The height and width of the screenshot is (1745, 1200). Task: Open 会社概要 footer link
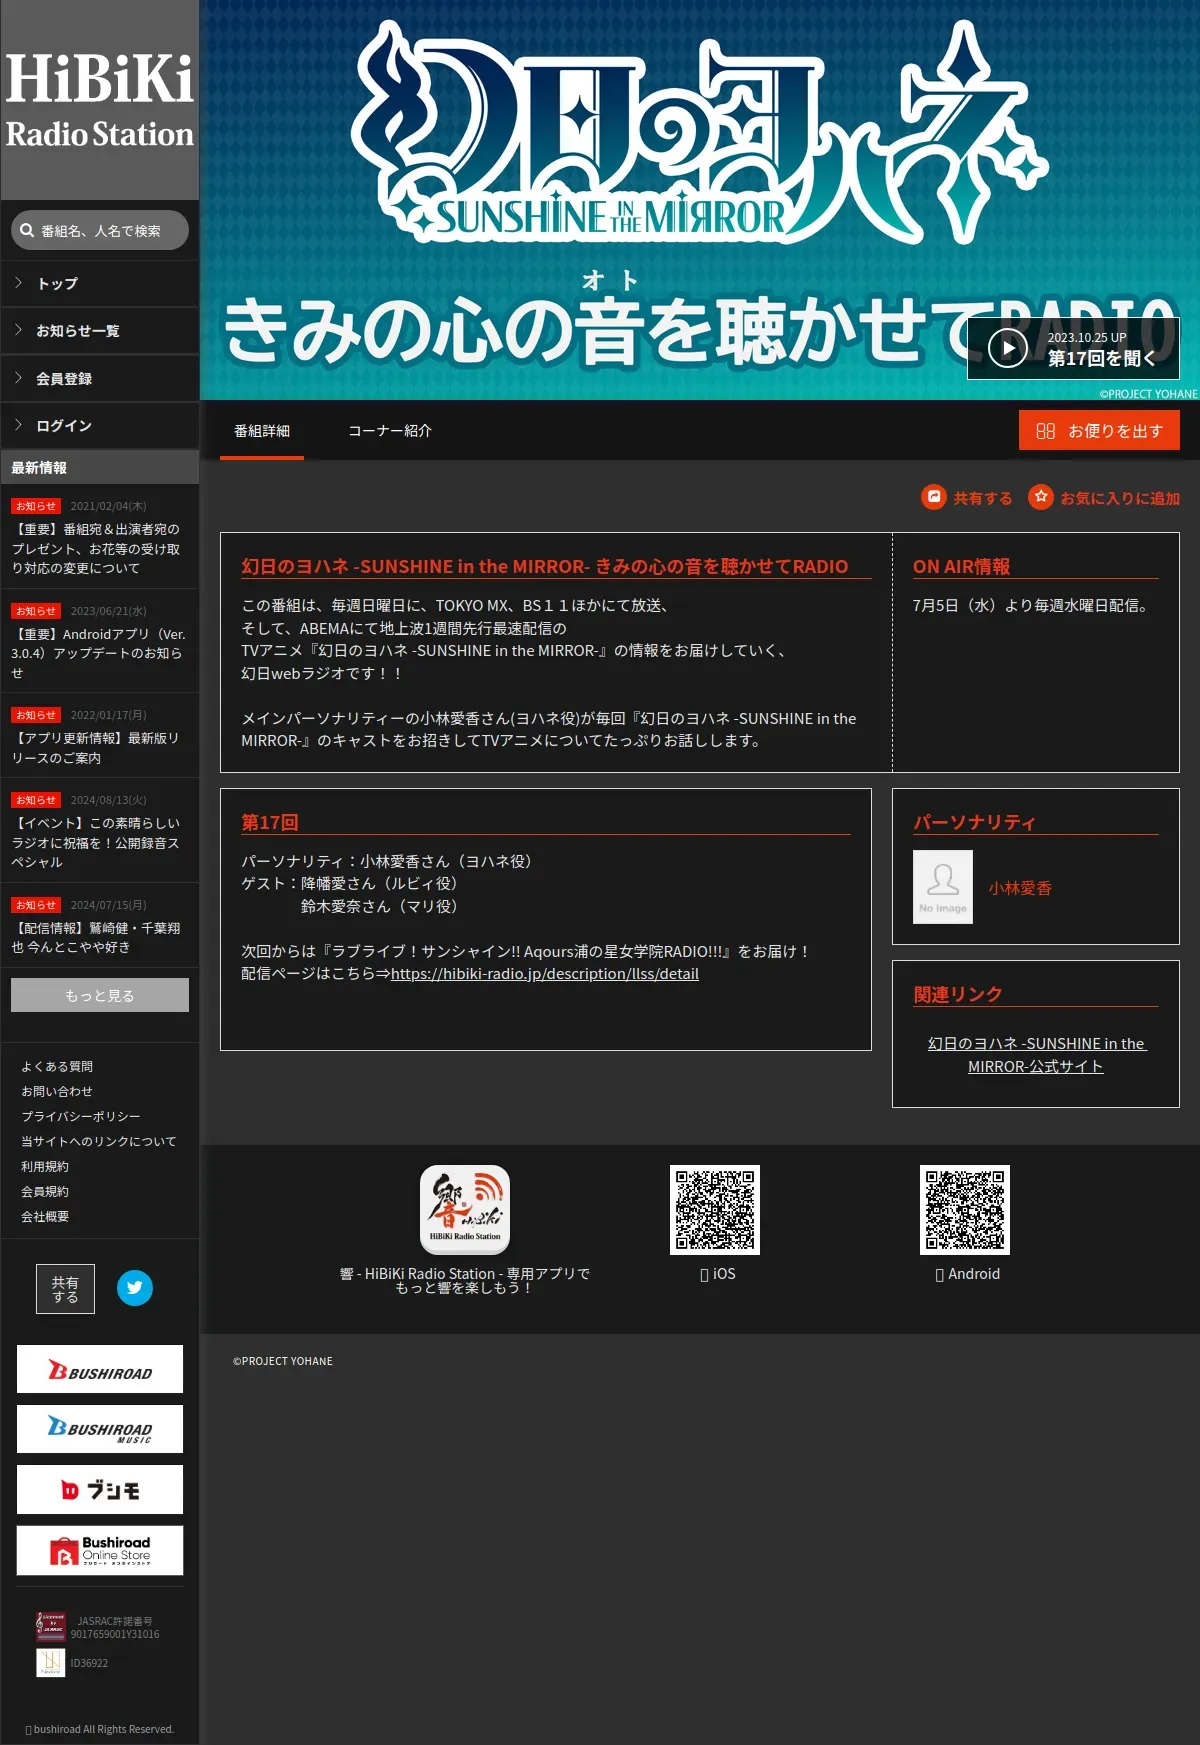tap(45, 1217)
